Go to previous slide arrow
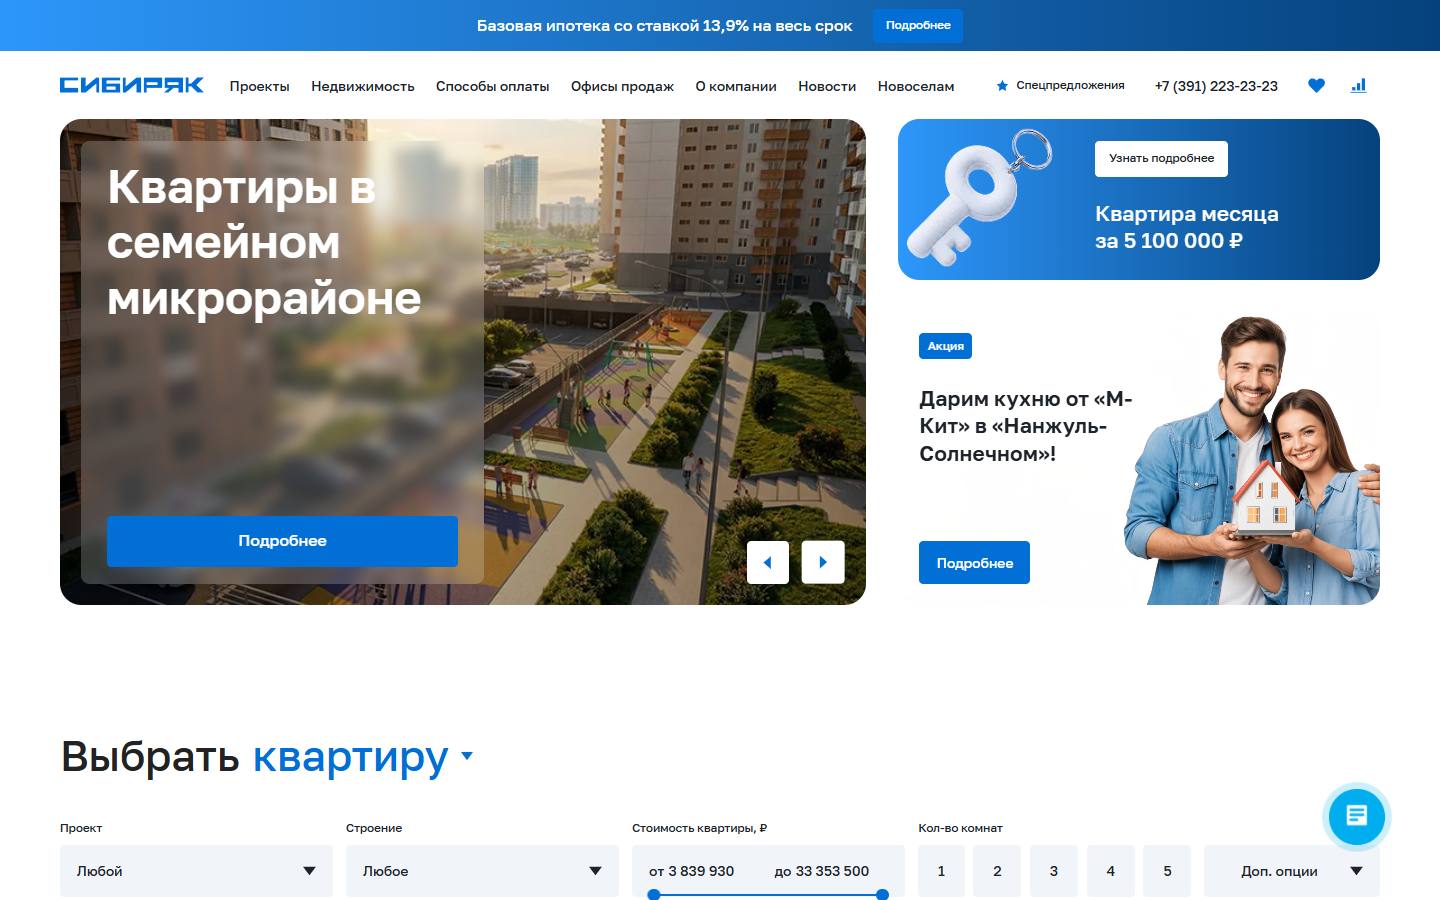 pos(768,562)
